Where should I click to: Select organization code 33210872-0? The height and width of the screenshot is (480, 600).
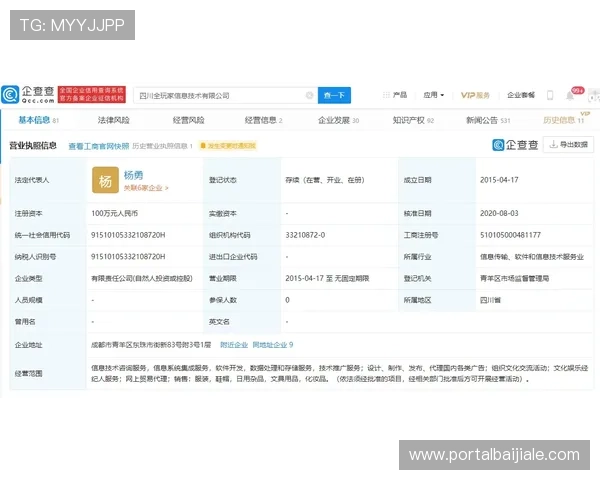point(305,235)
